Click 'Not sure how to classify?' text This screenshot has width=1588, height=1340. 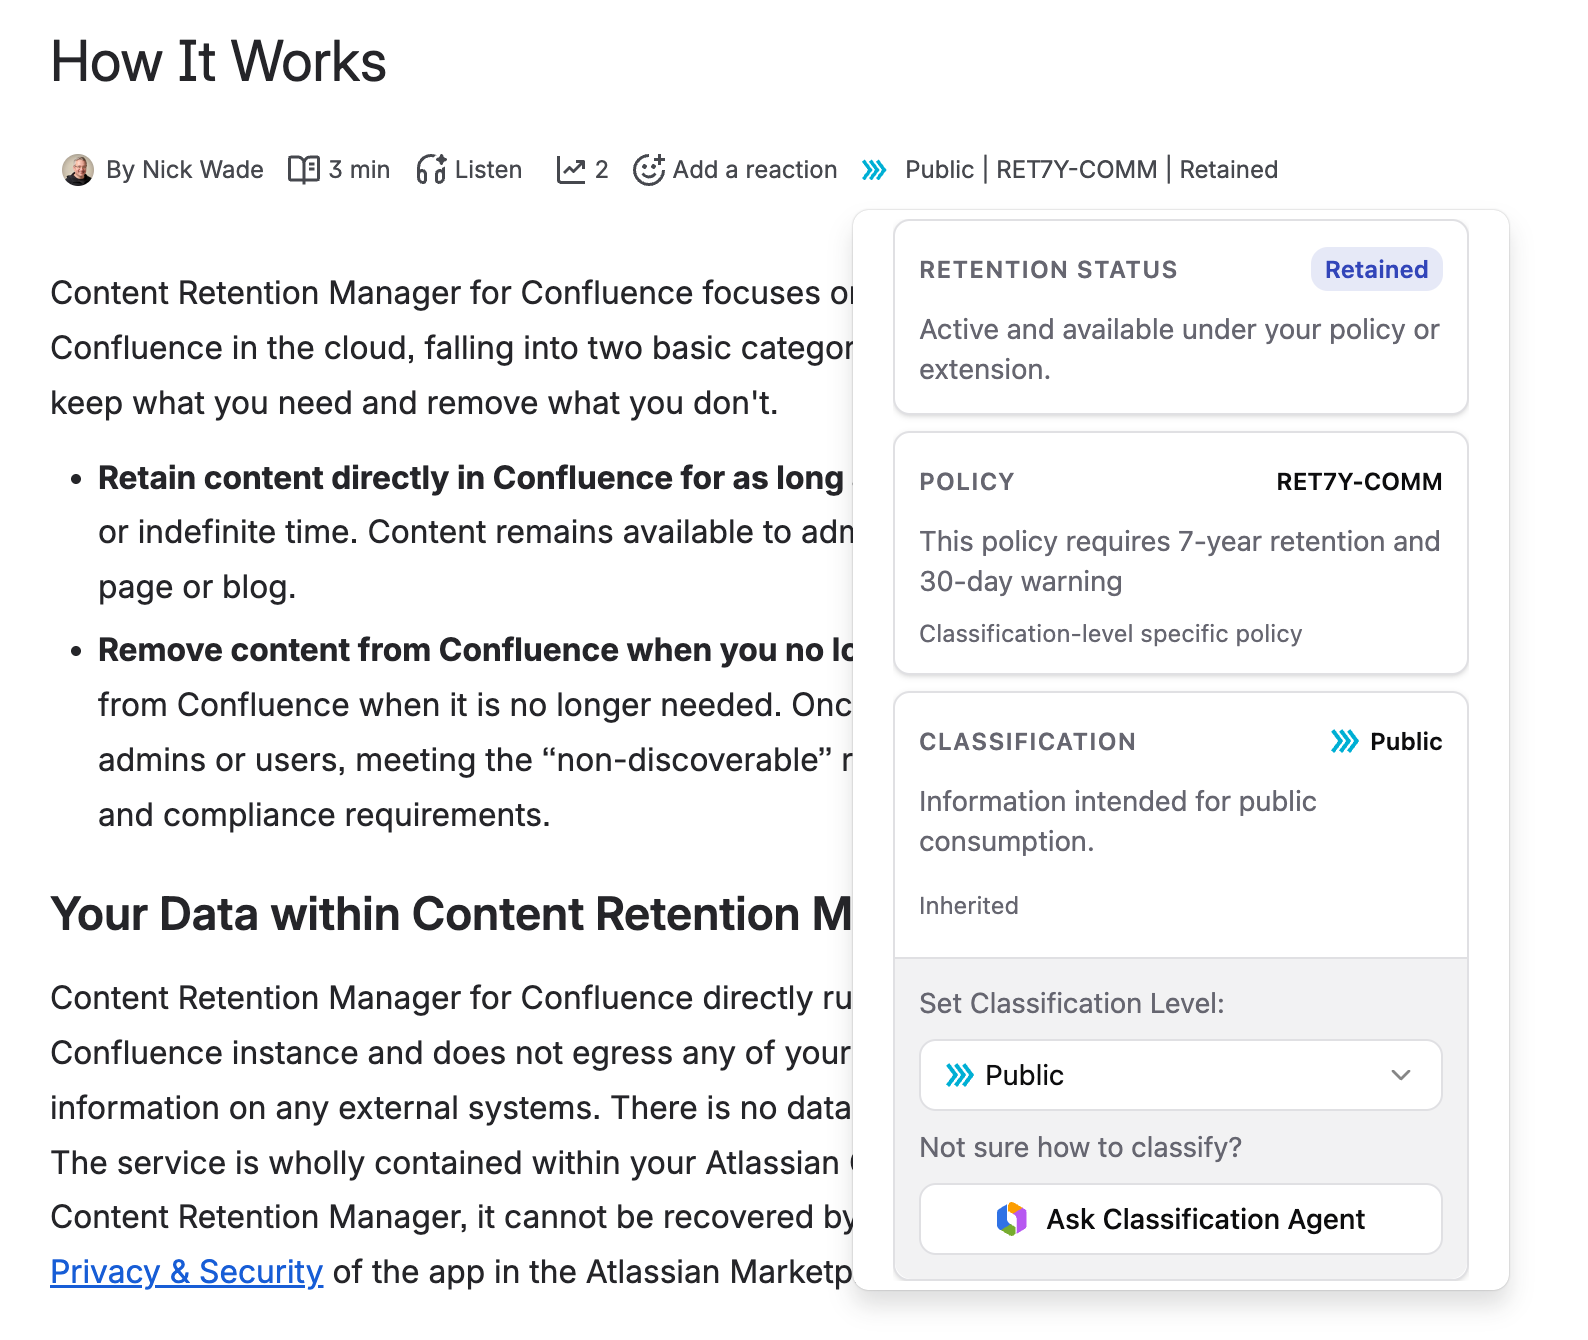pos(1081,1147)
